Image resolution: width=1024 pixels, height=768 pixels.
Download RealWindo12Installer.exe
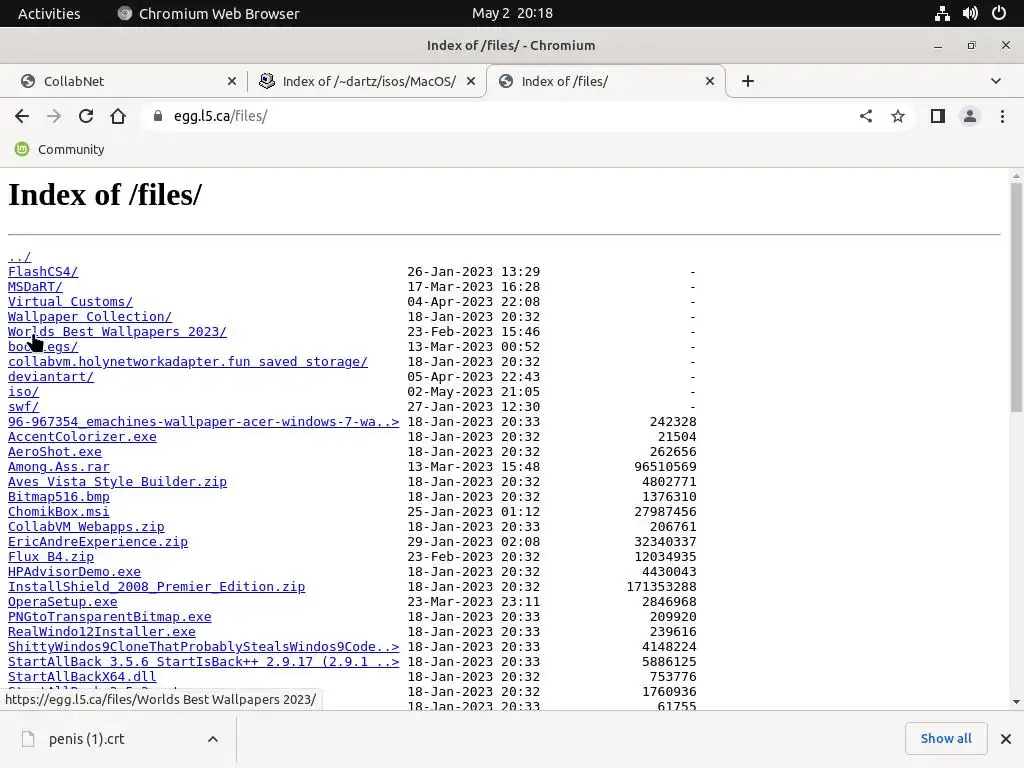[x=102, y=632]
